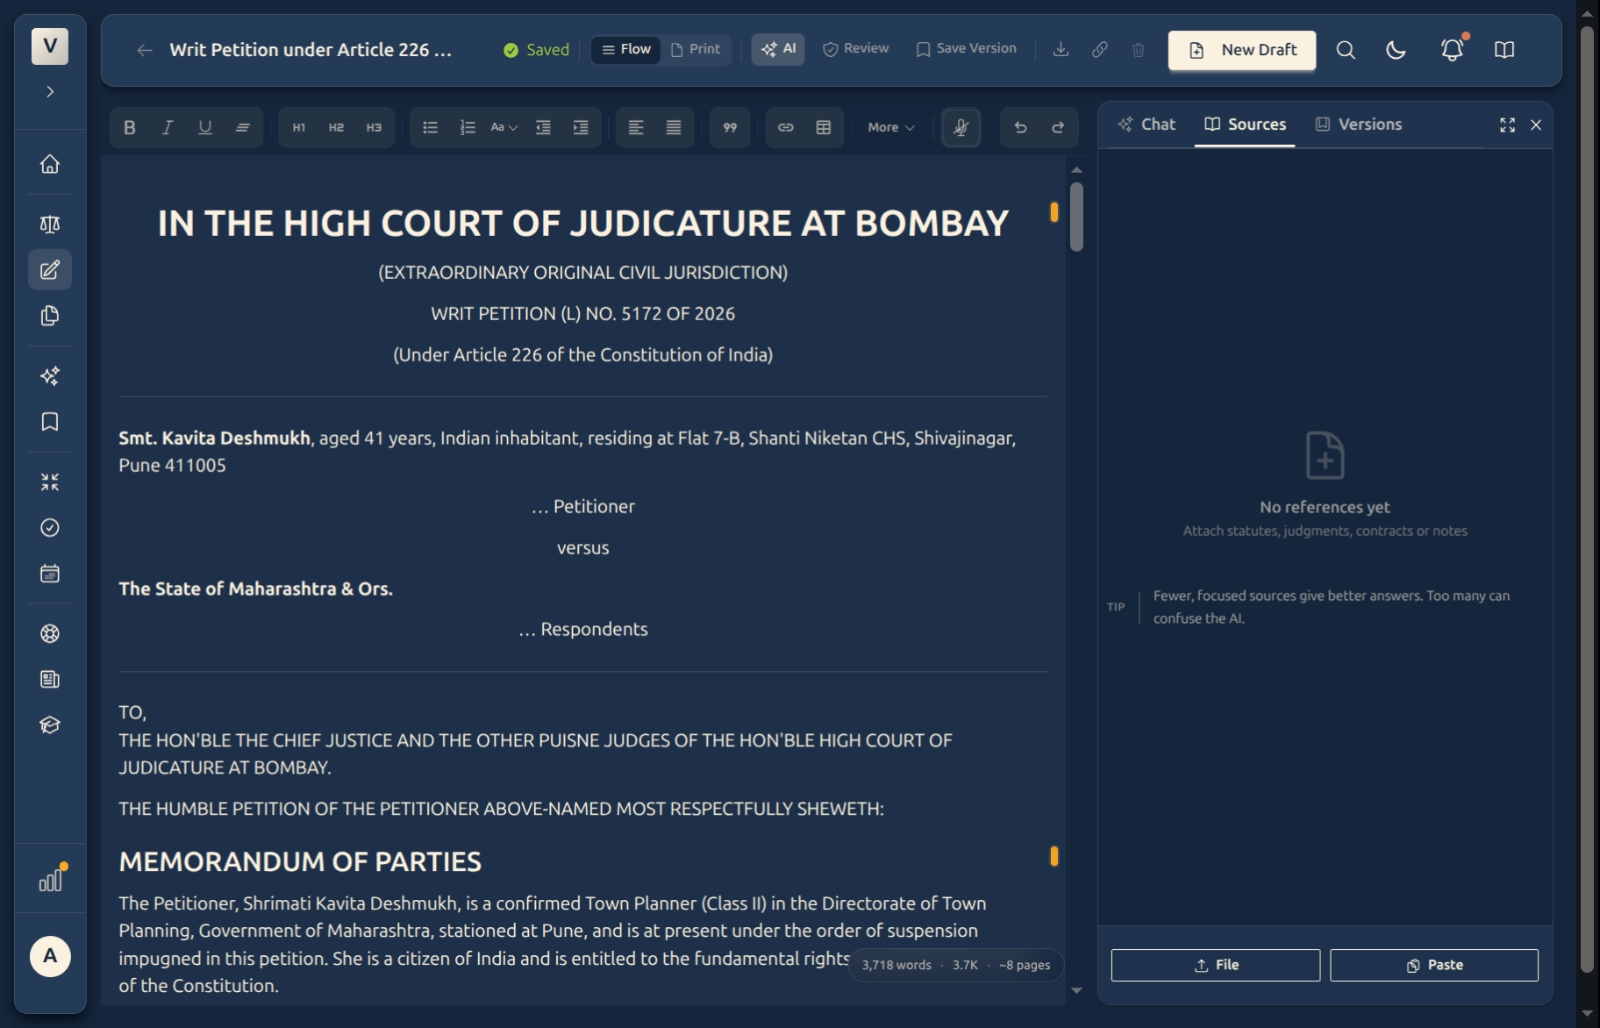Undo the last edit
This screenshot has width=1600, height=1028.
click(1020, 127)
